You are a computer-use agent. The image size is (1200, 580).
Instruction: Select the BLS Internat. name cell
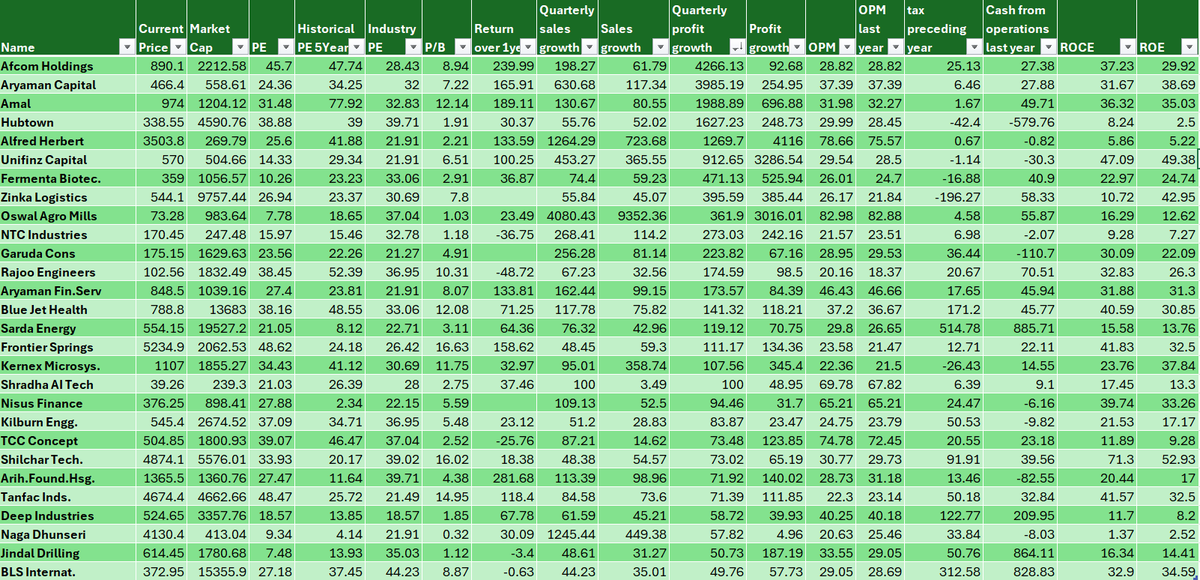click(68, 572)
